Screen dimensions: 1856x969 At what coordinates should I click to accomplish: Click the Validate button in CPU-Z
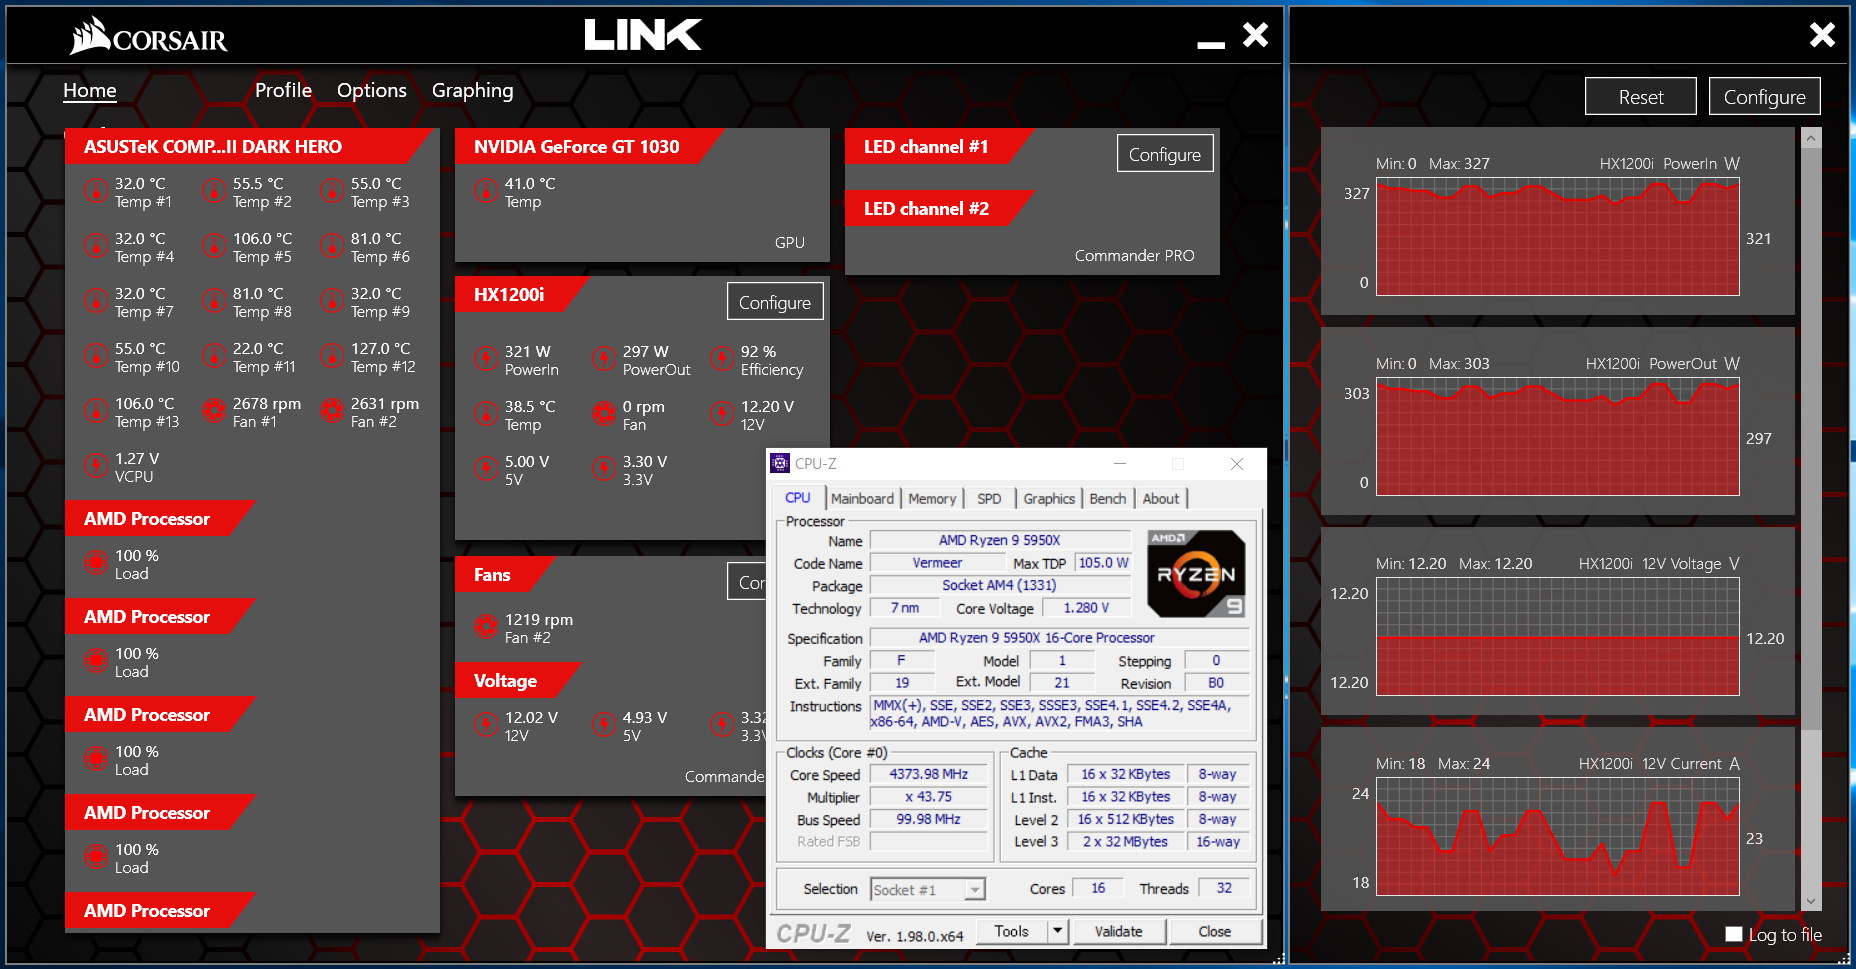coord(1119,931)
